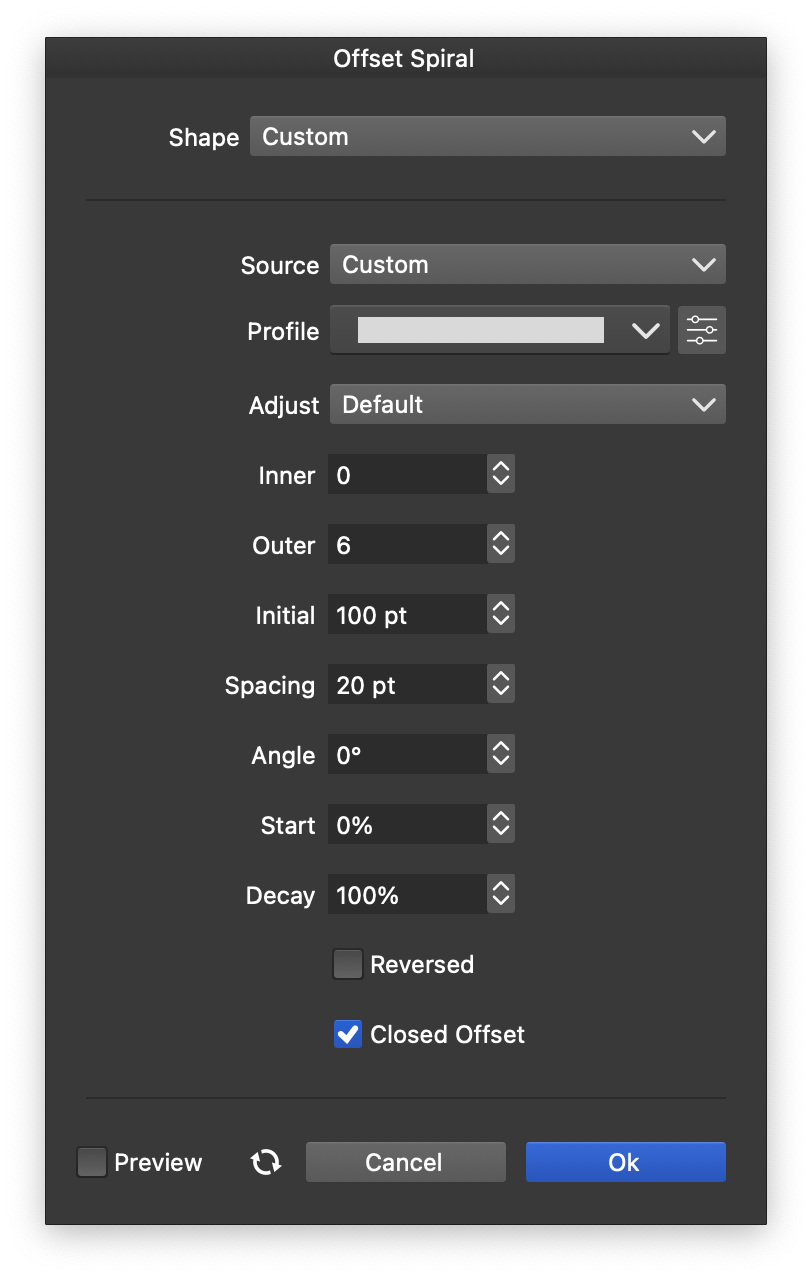Click the Start percentage input field
Screen dimensions: 812x1278
pyautogui.click(x=407, y=825)
